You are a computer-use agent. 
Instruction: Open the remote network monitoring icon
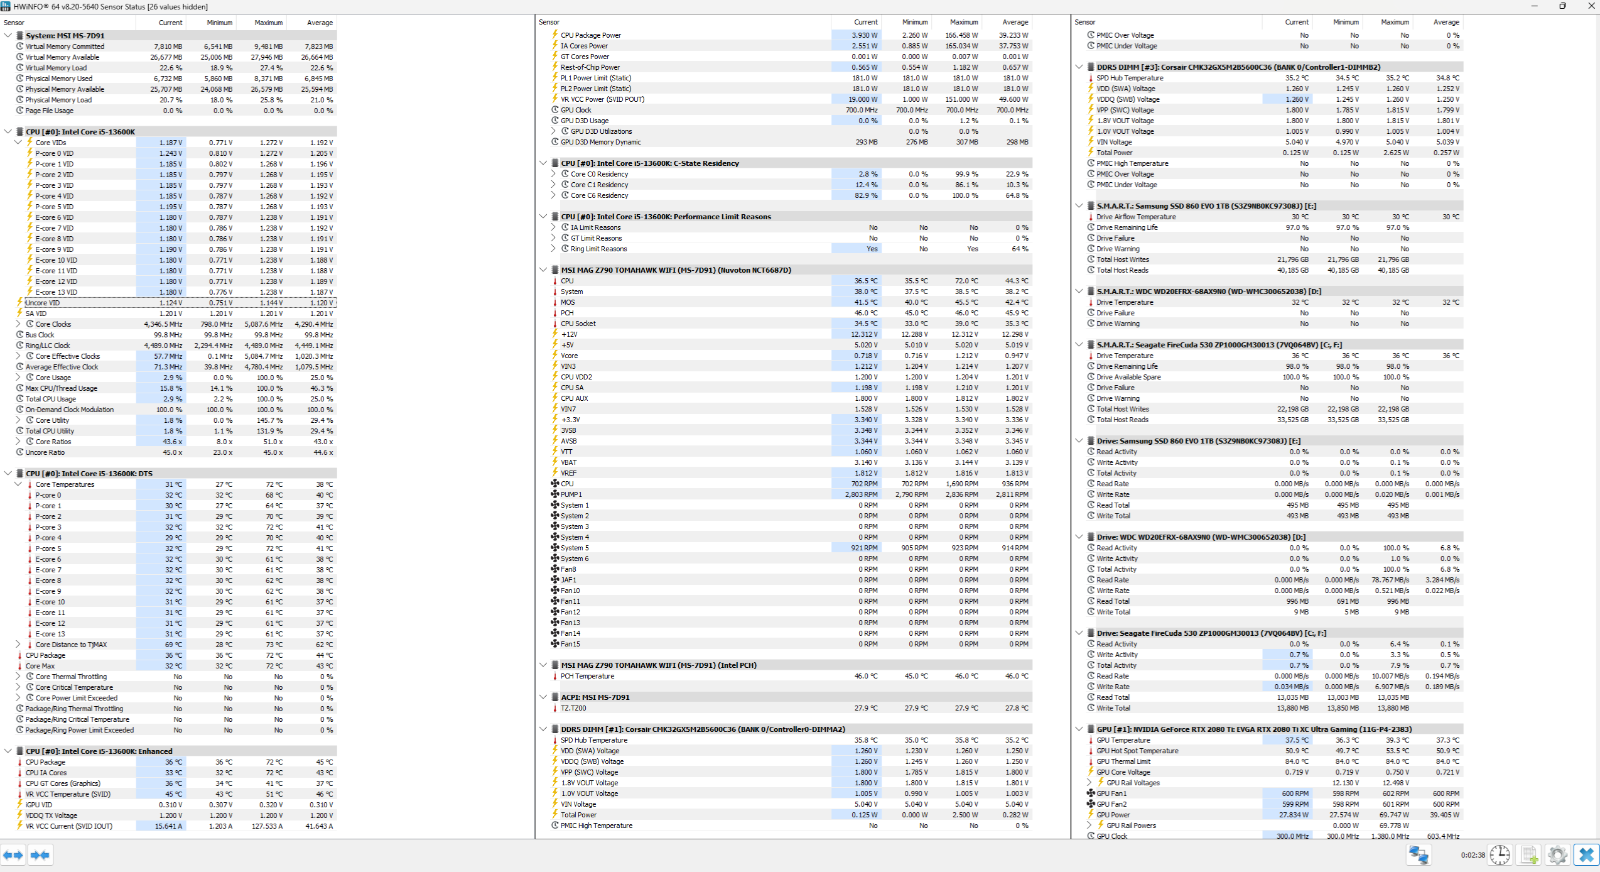(1419, 855)
